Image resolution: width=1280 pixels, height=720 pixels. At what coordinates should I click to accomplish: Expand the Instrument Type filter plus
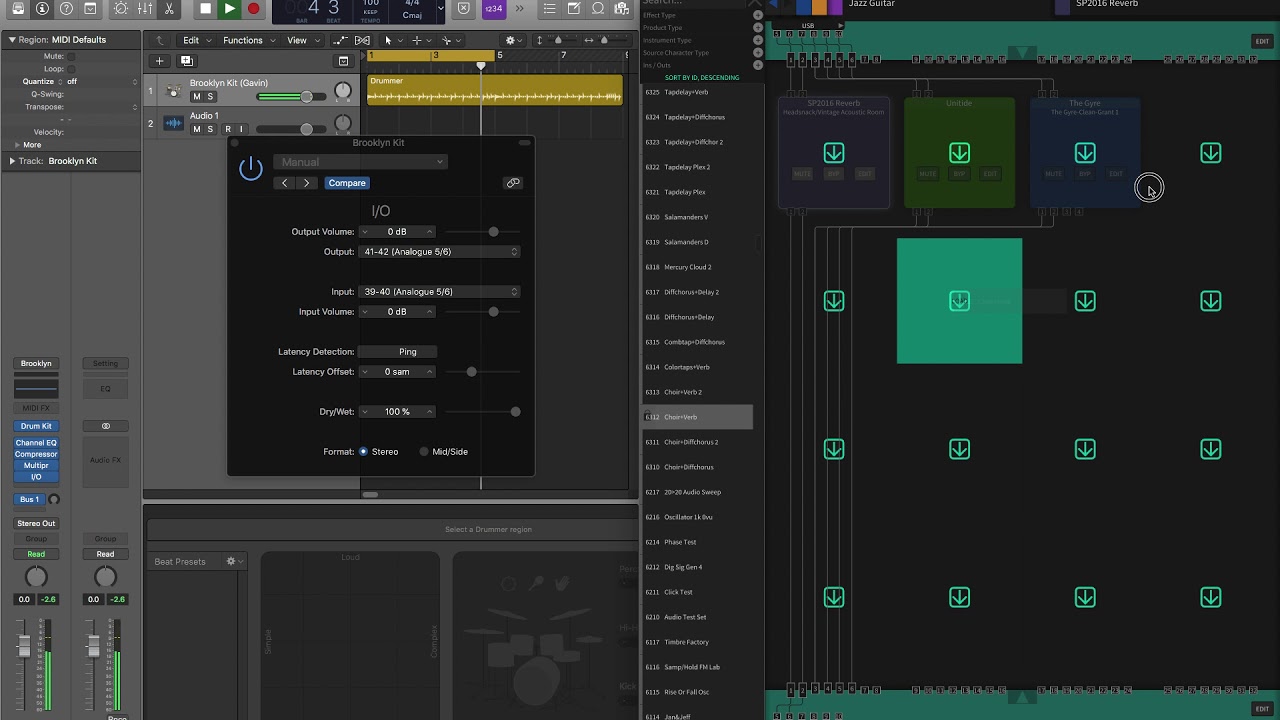click(757, 40)
